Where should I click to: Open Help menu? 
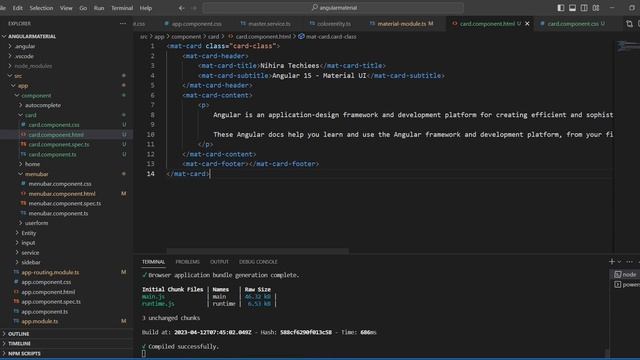[x=146, y=8]
